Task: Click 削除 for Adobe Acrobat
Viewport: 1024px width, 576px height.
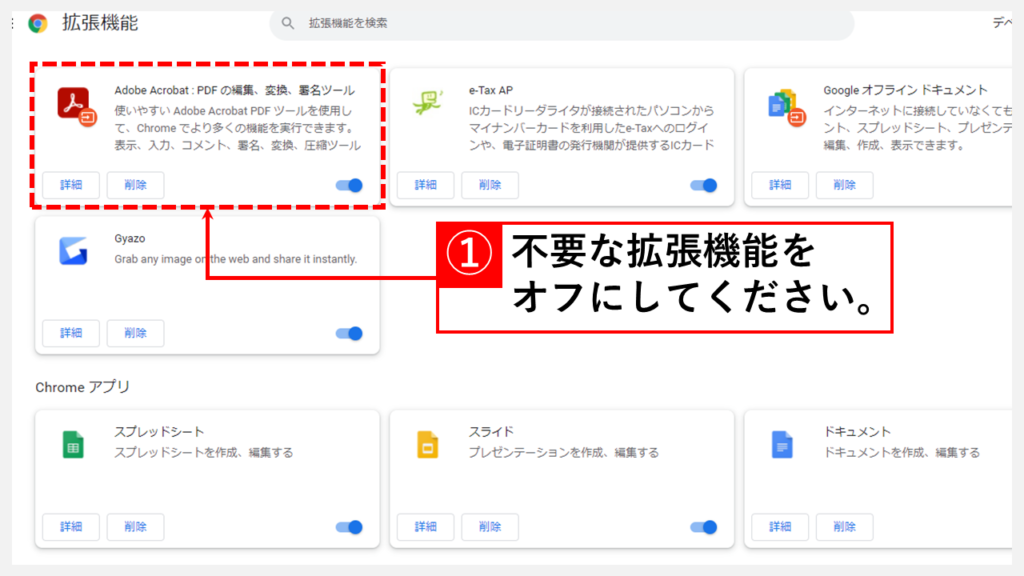Action: point(135,185)
